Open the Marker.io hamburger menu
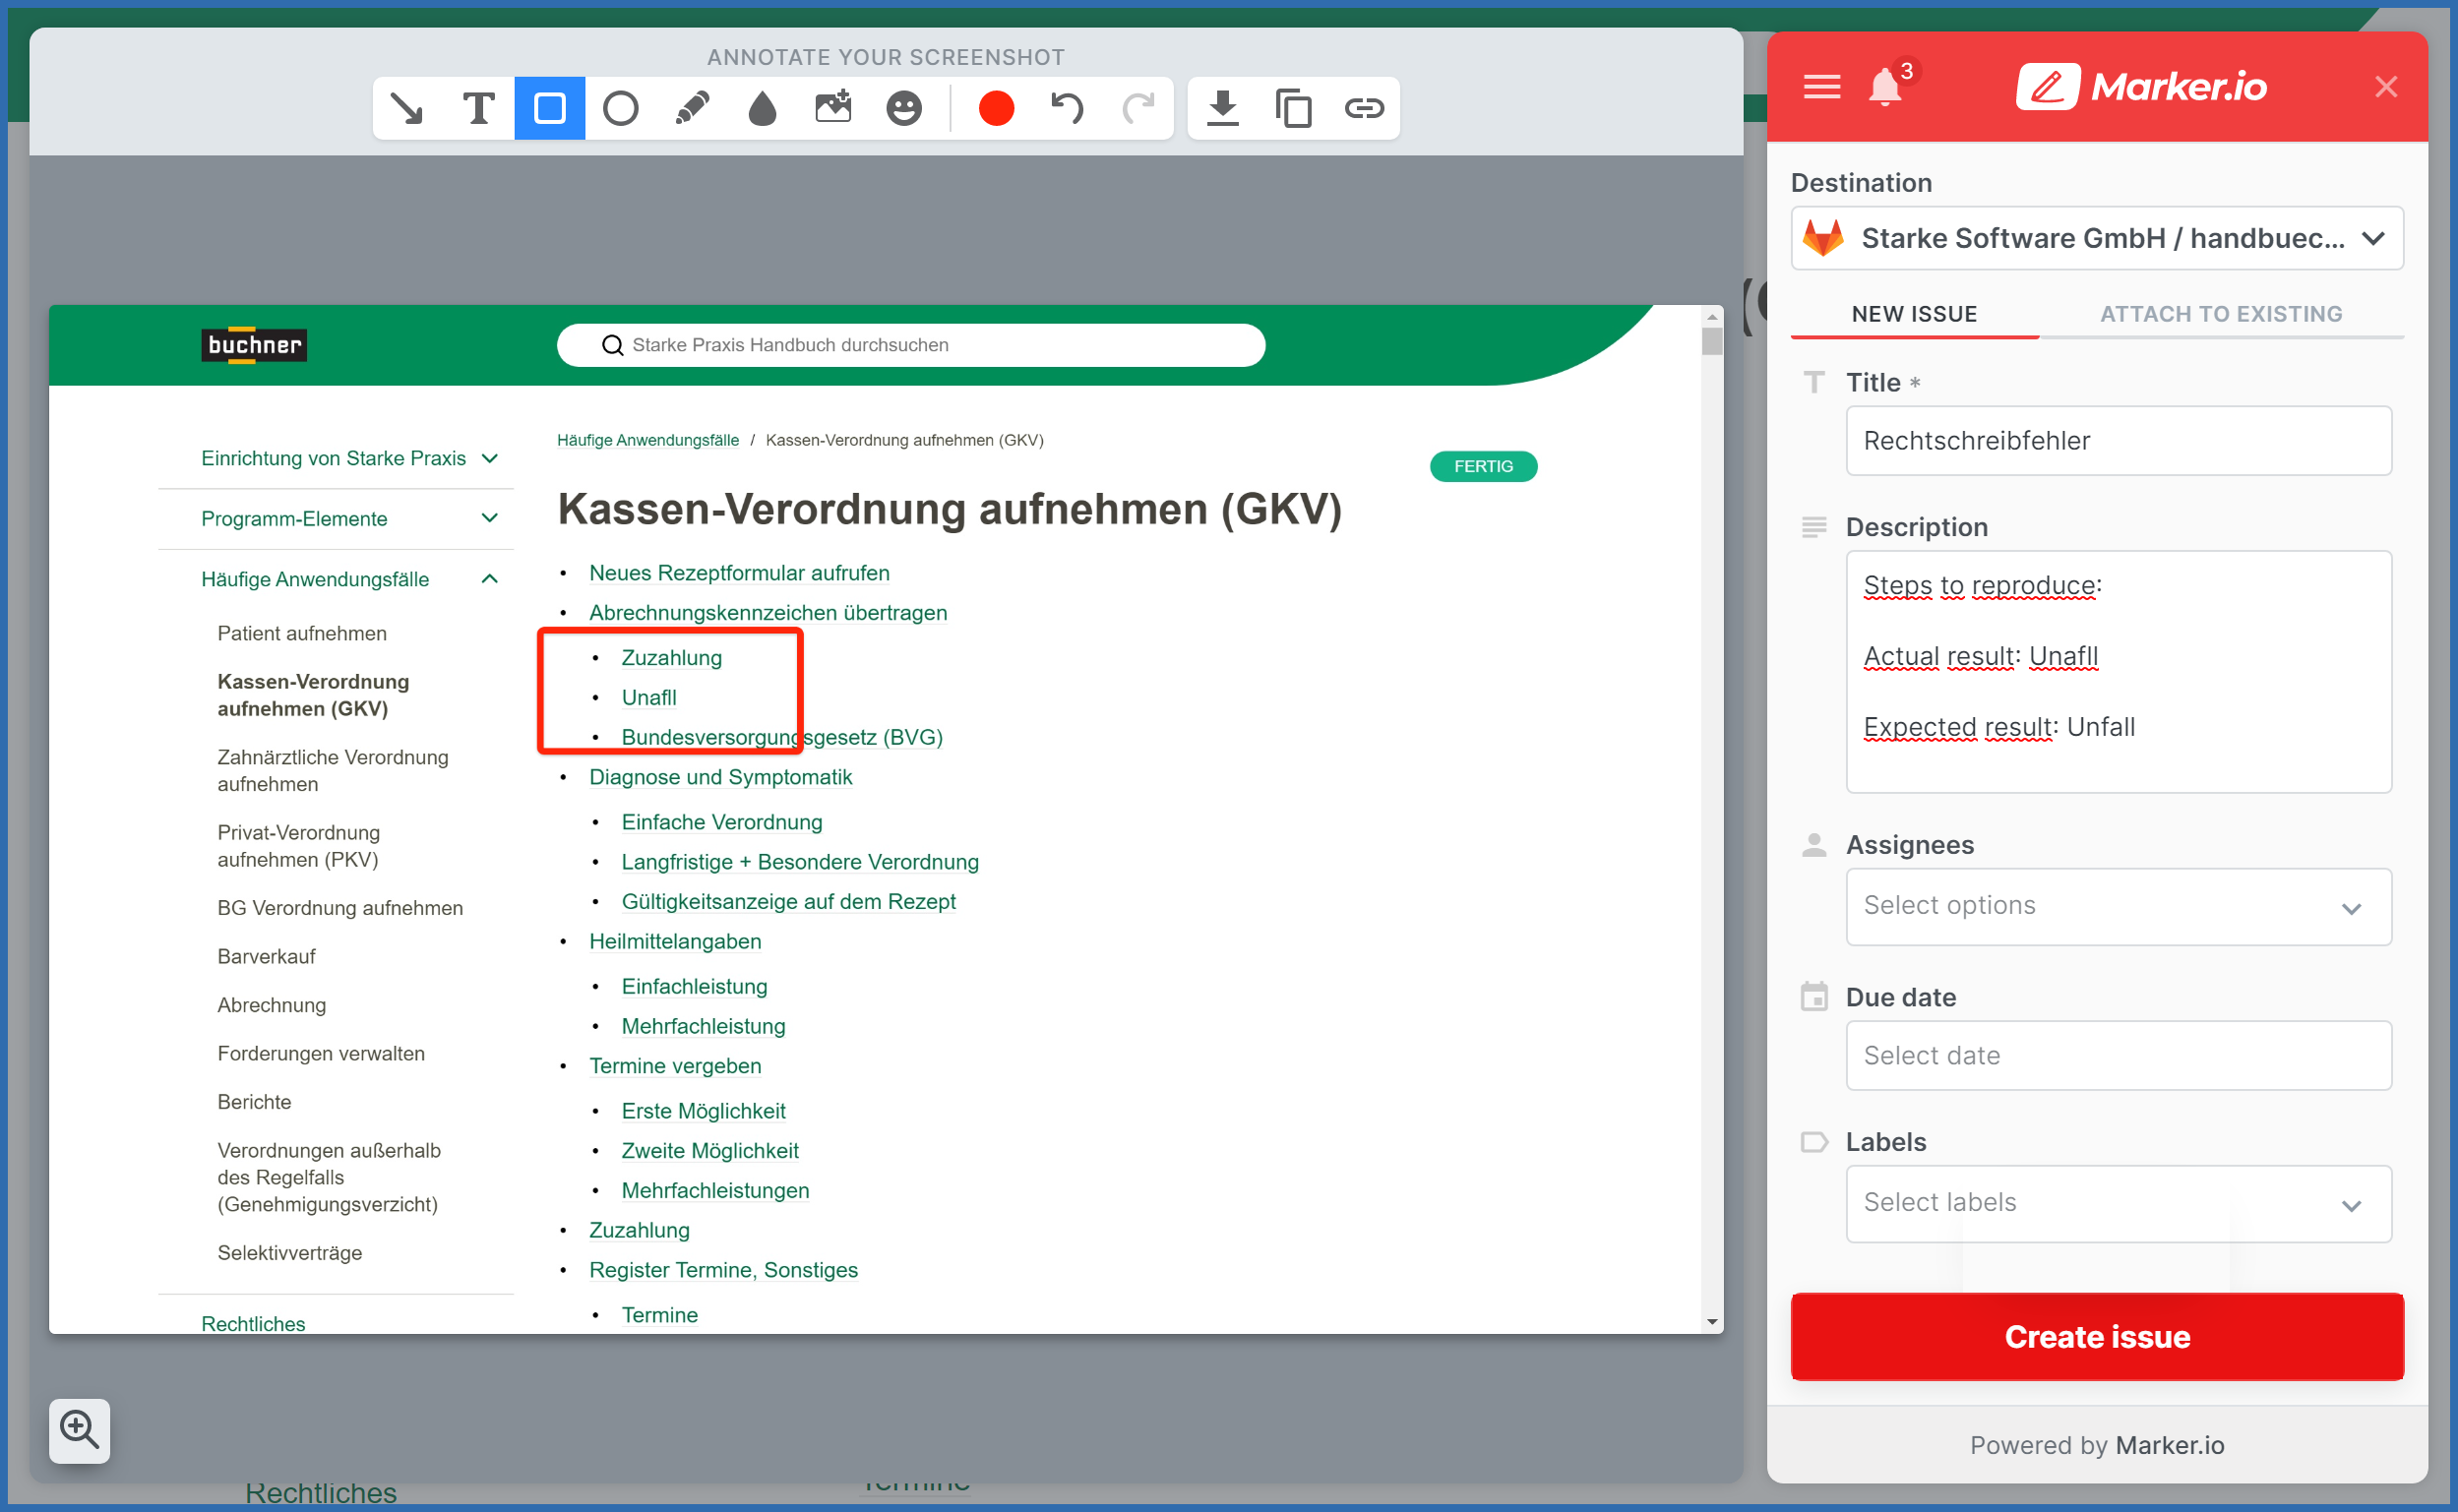 click(x=1820, y=87)
